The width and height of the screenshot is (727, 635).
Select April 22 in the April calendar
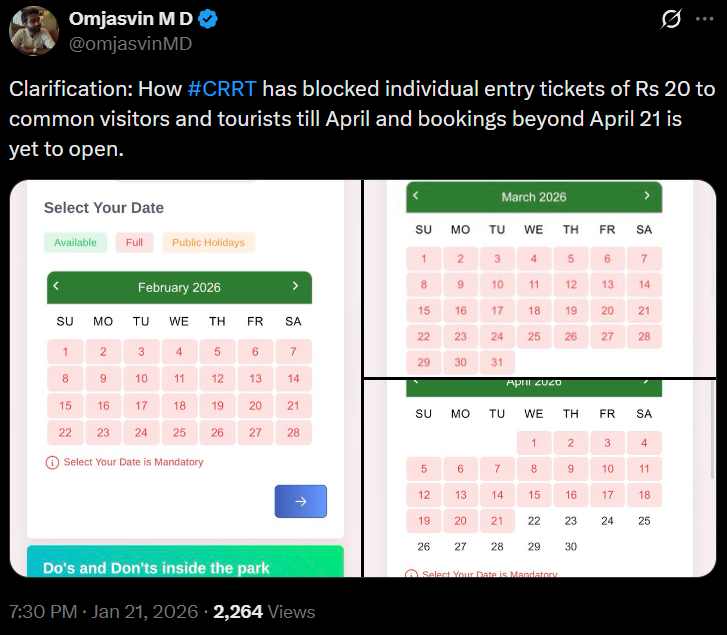tap(534, 520)
